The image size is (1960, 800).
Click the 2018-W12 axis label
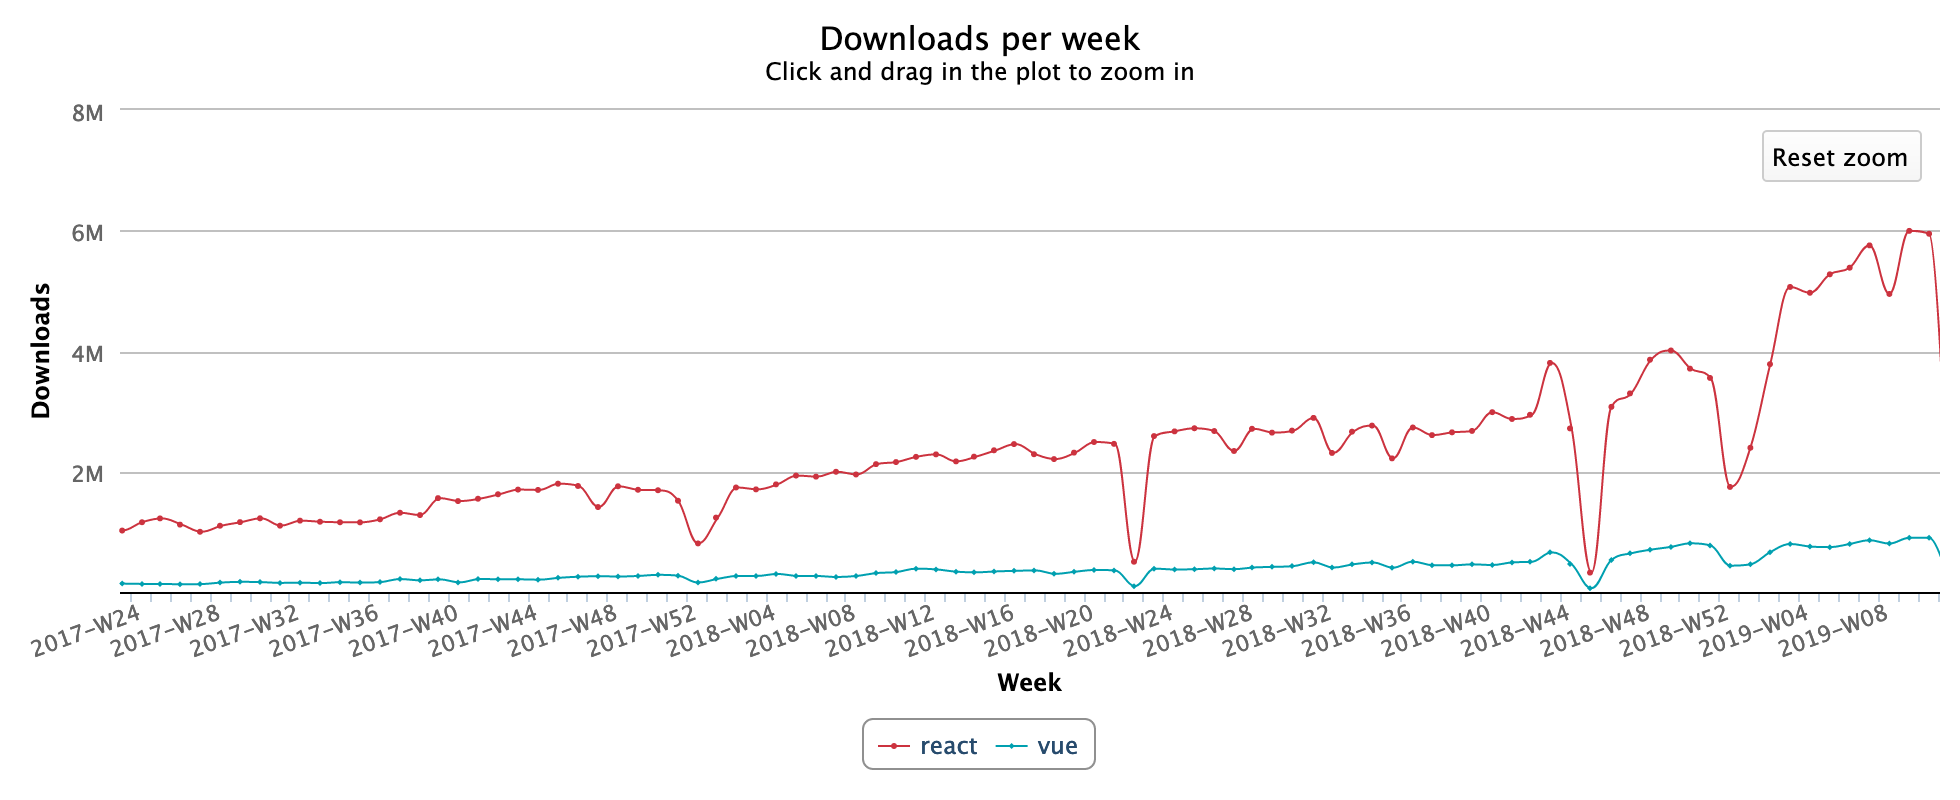(880, 631)
